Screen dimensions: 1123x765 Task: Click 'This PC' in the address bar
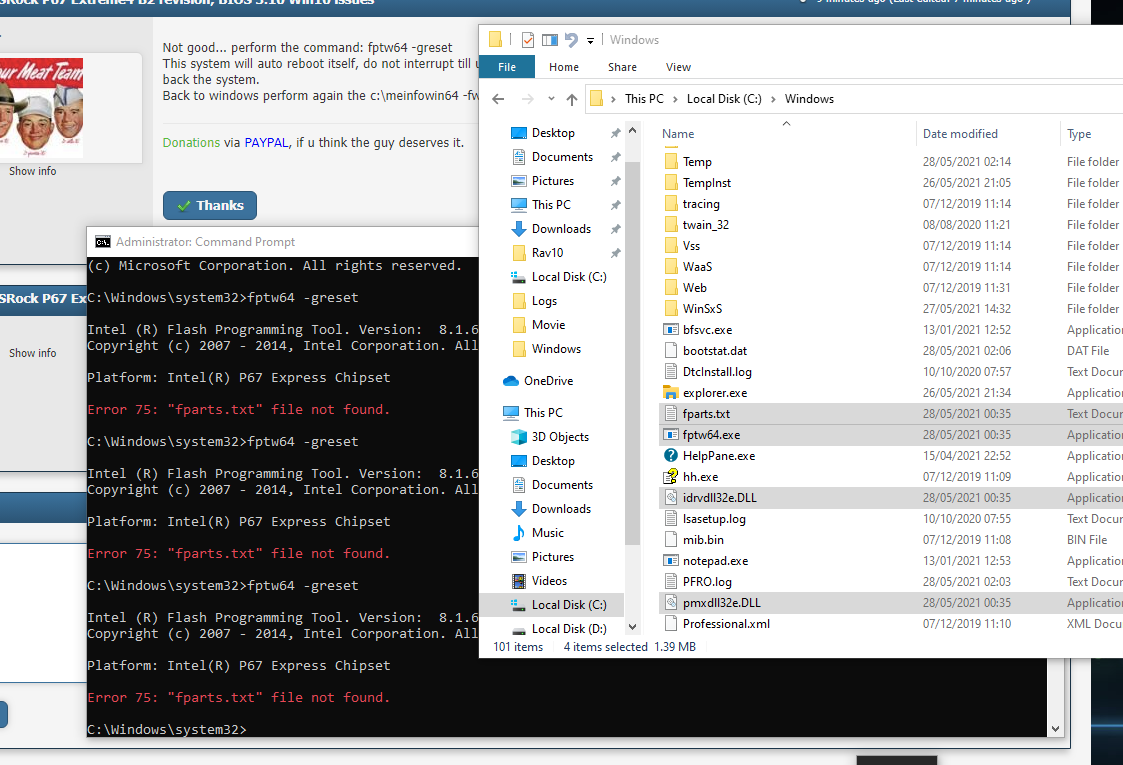click(x=644, y=99)
